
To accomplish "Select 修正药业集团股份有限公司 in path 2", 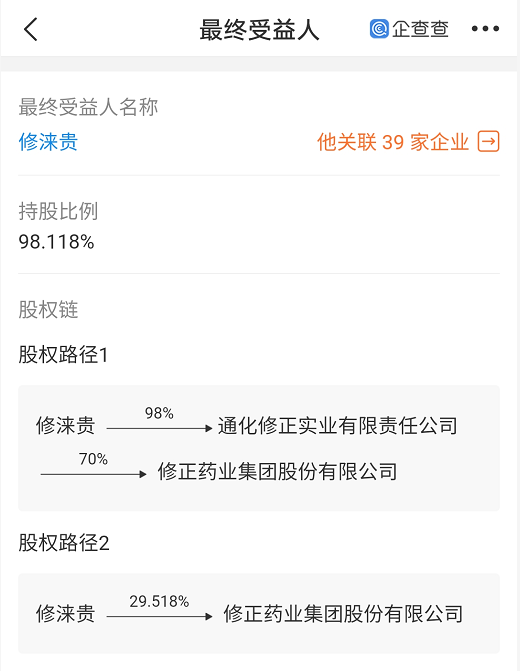I will pyautogui.click(x=343, y=614).
